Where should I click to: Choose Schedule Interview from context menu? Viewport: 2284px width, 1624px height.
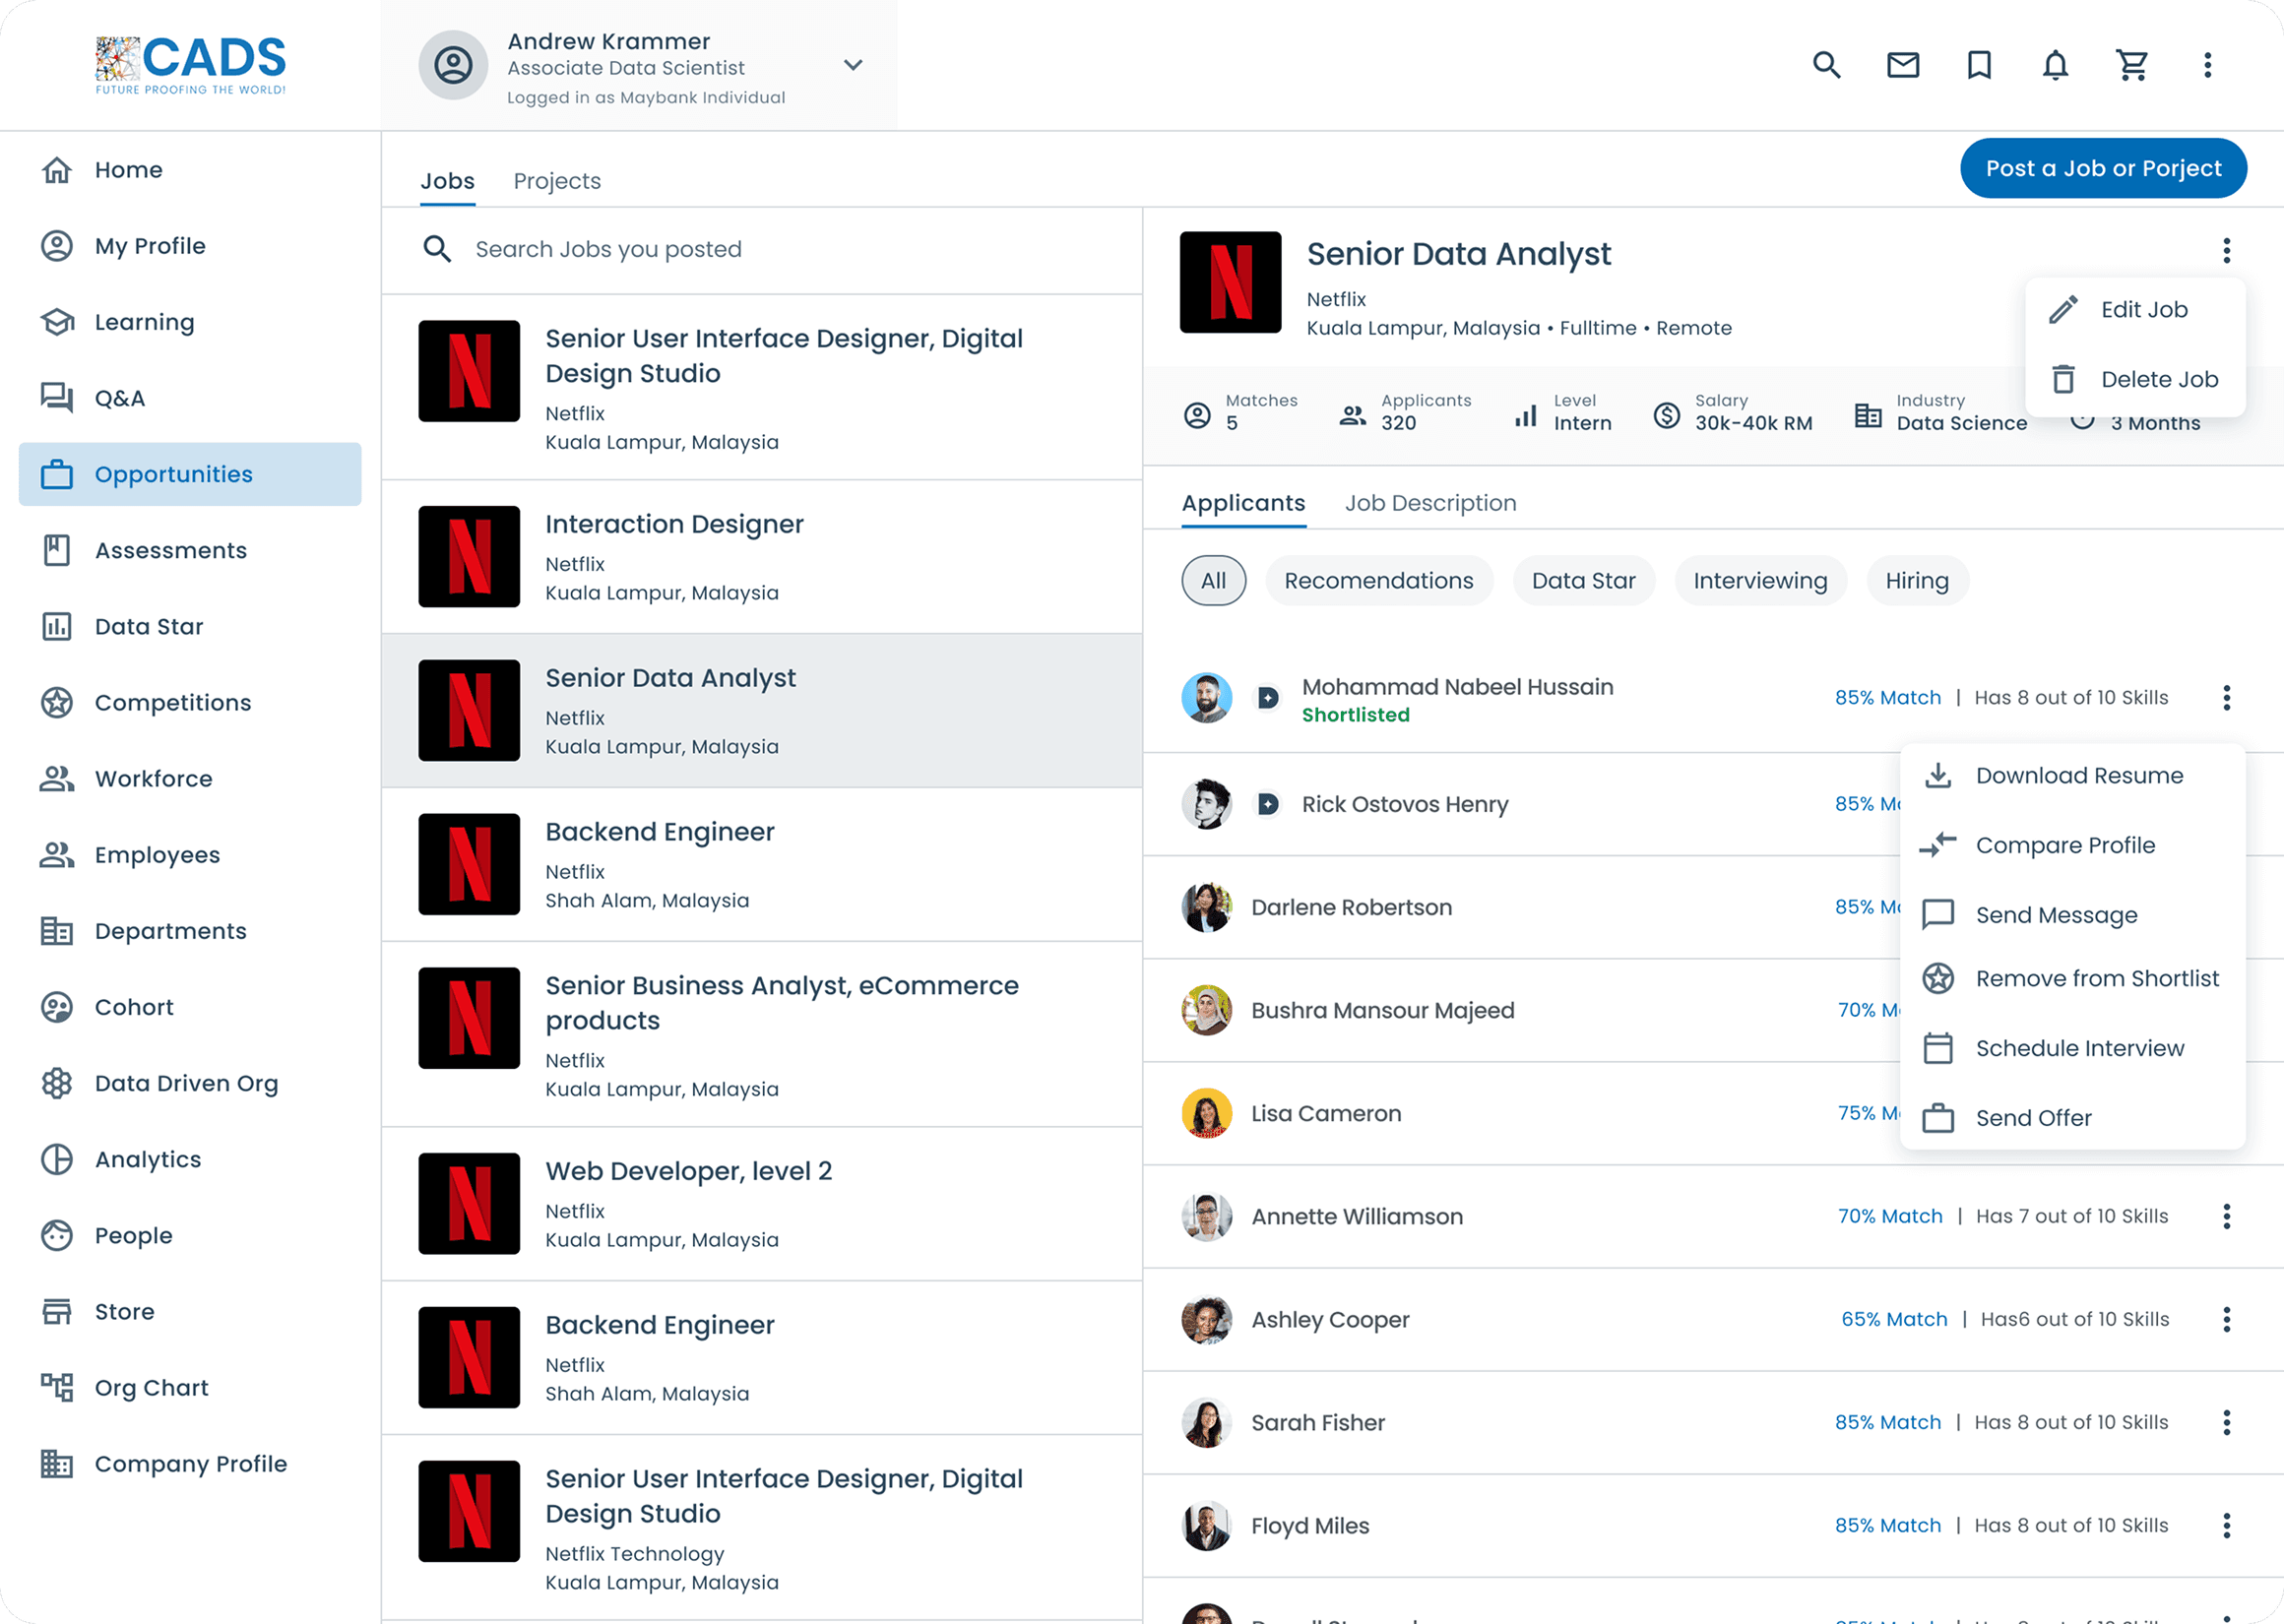click(2079, 1048)
